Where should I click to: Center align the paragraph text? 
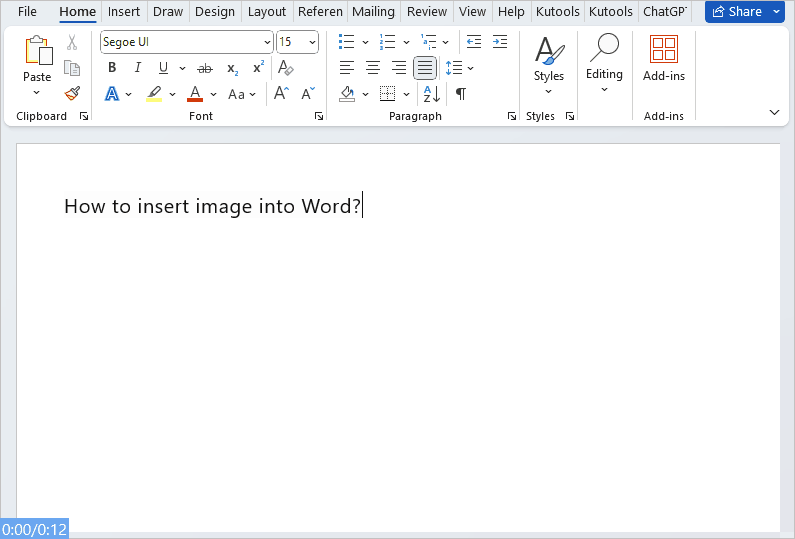(x=373, y=68)
